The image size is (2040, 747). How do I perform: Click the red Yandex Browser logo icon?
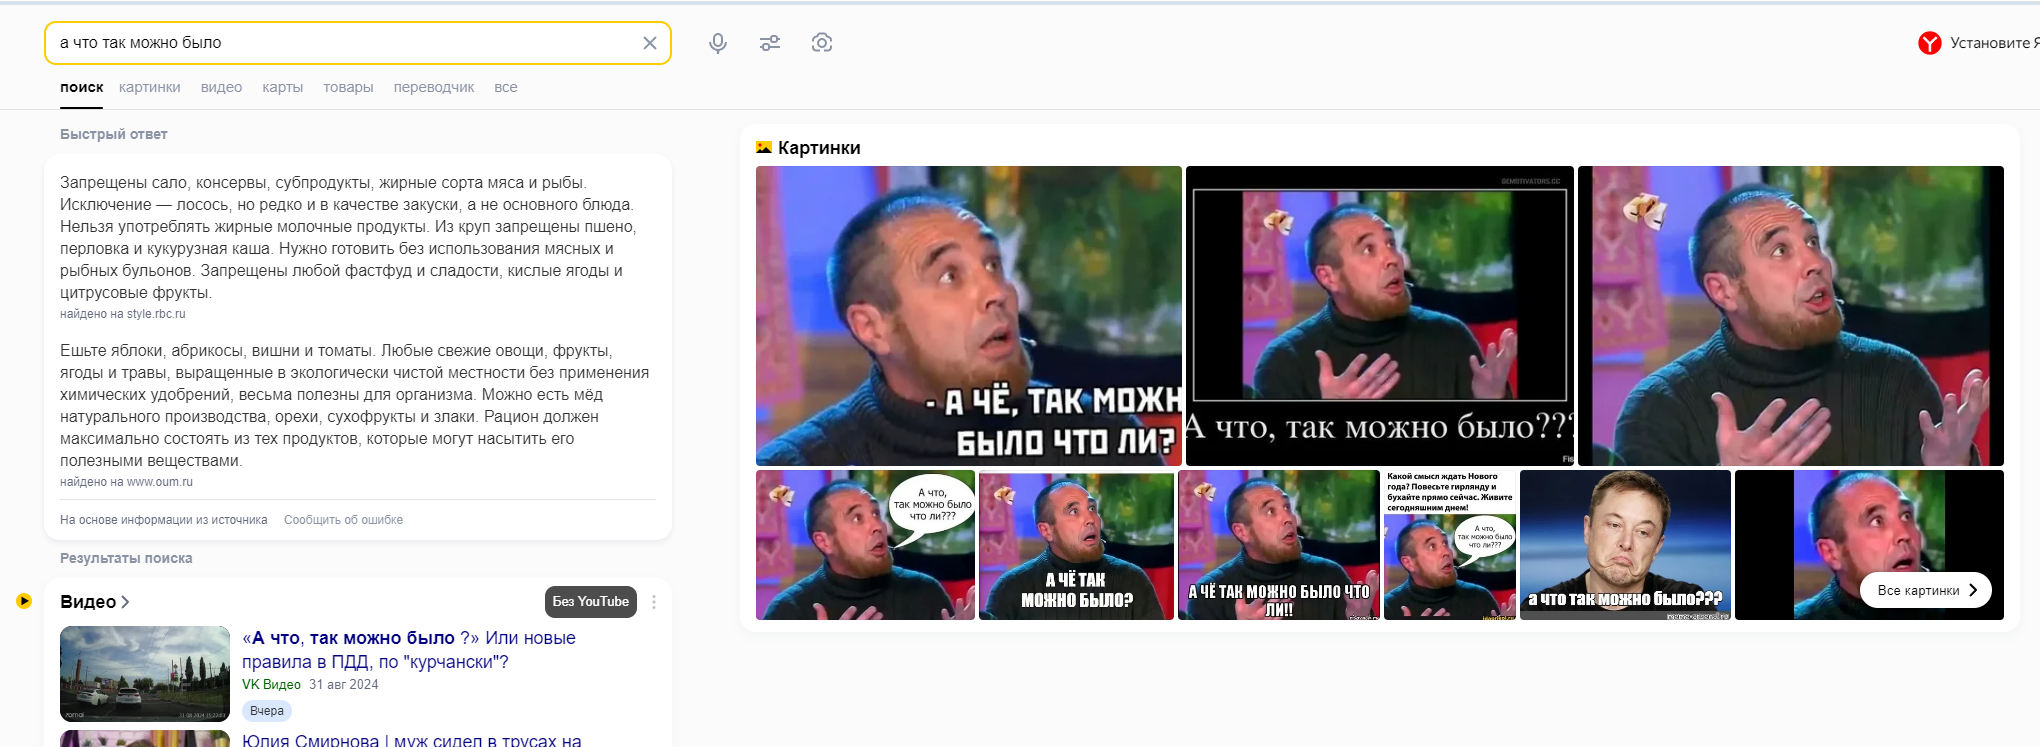pyautogui.click(x=1930, y=43)
